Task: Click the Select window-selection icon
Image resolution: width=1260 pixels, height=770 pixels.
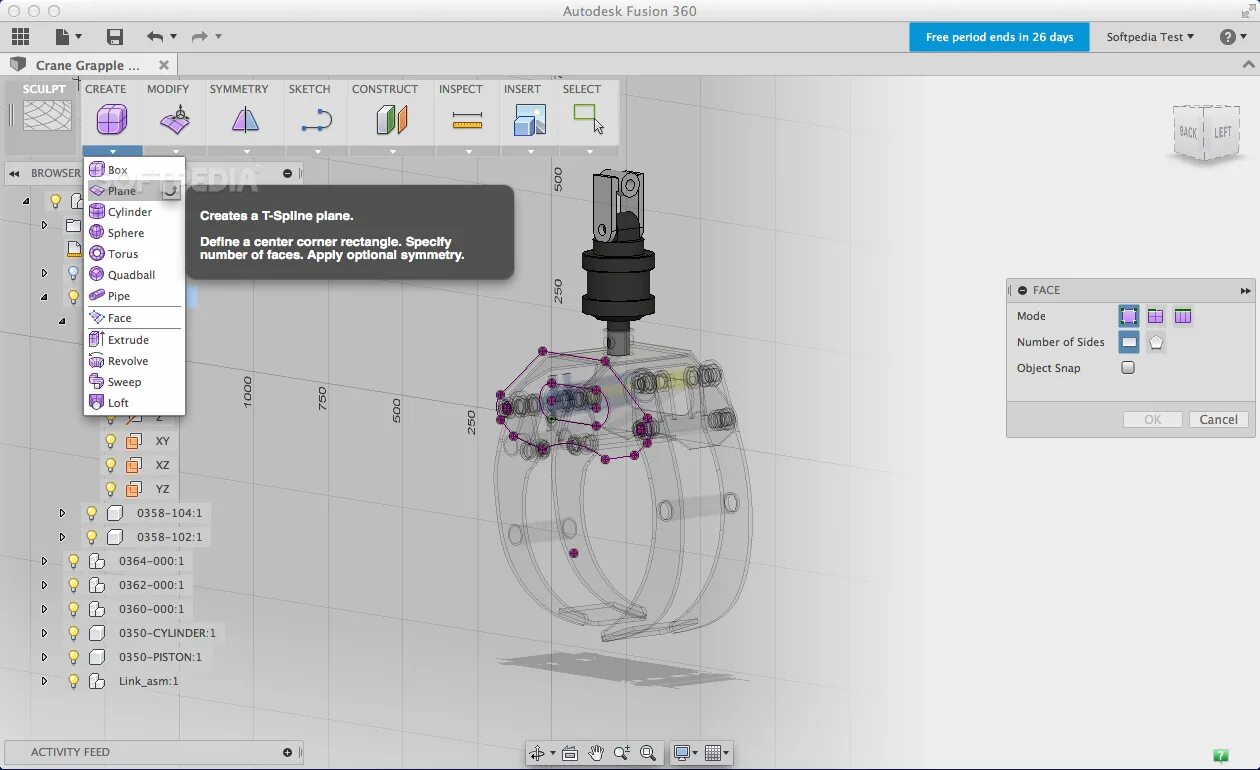Action: (588, 119)
